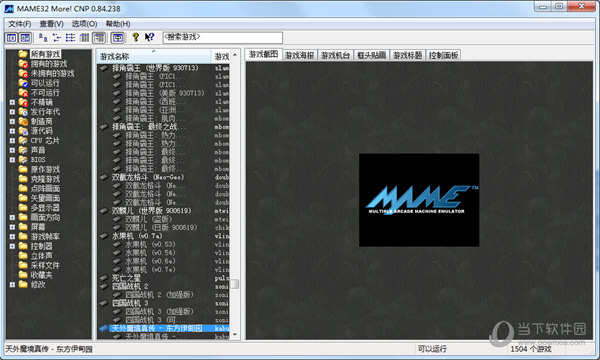Screen dimensions: 600x360
Task: Open the 原作游戏 folder
Action: click(x=45, y=169)
